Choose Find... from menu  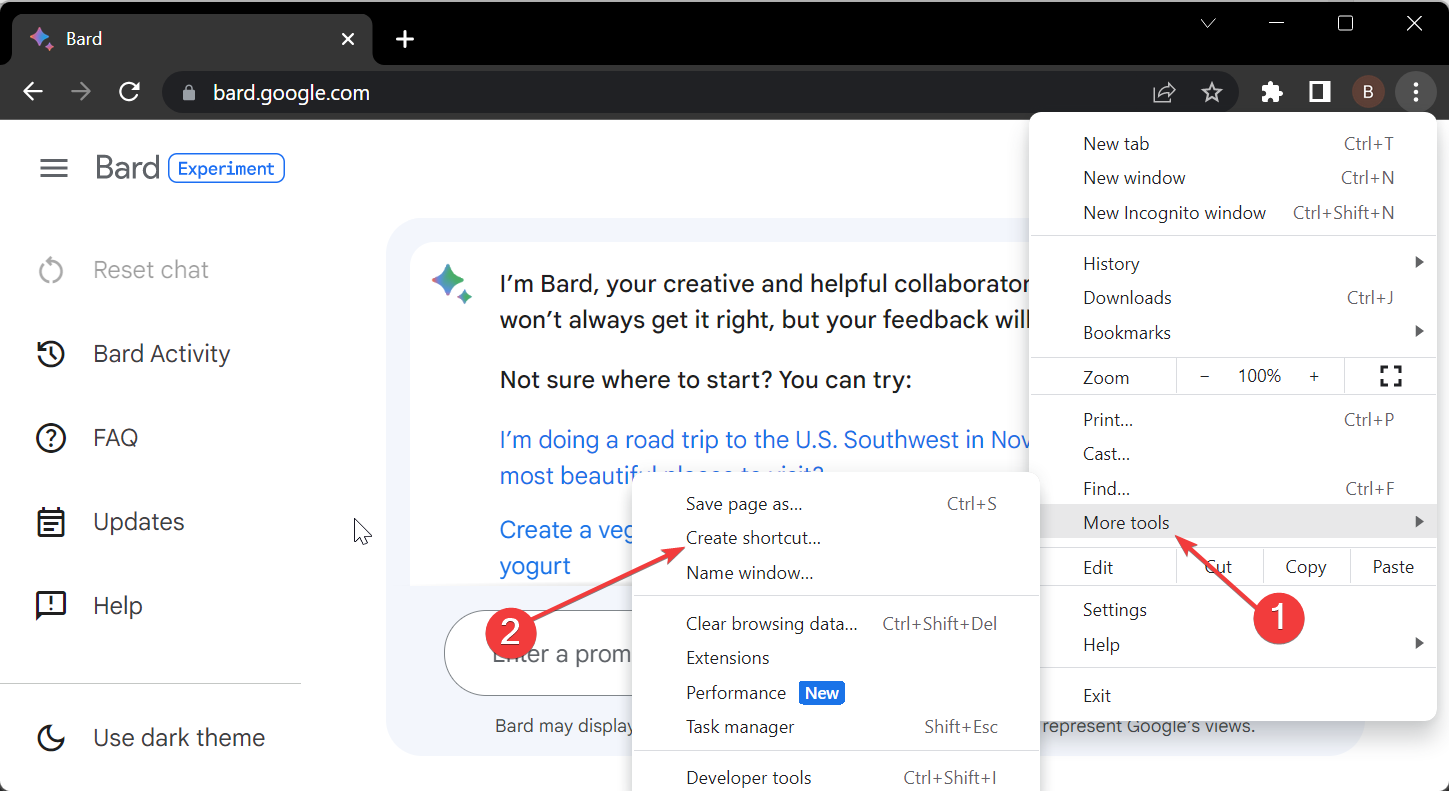tap(1233, 489)
